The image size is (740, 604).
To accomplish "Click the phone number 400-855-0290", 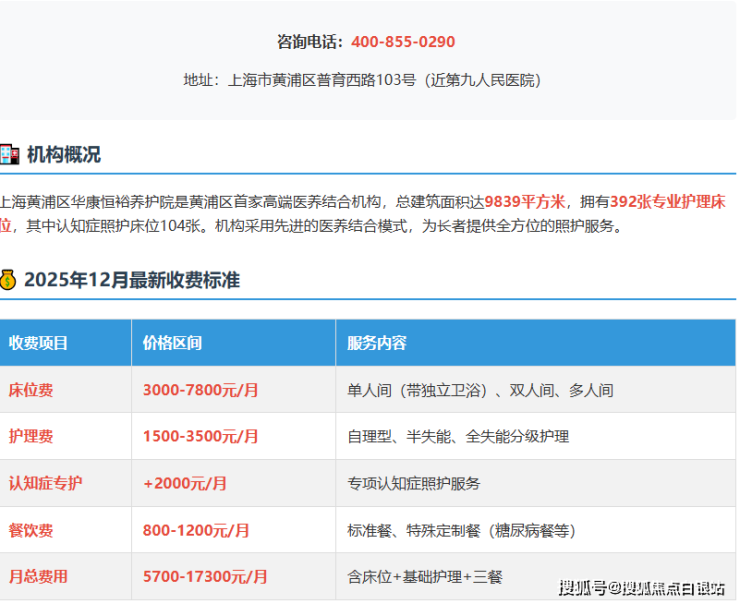I will pos(403,42).
